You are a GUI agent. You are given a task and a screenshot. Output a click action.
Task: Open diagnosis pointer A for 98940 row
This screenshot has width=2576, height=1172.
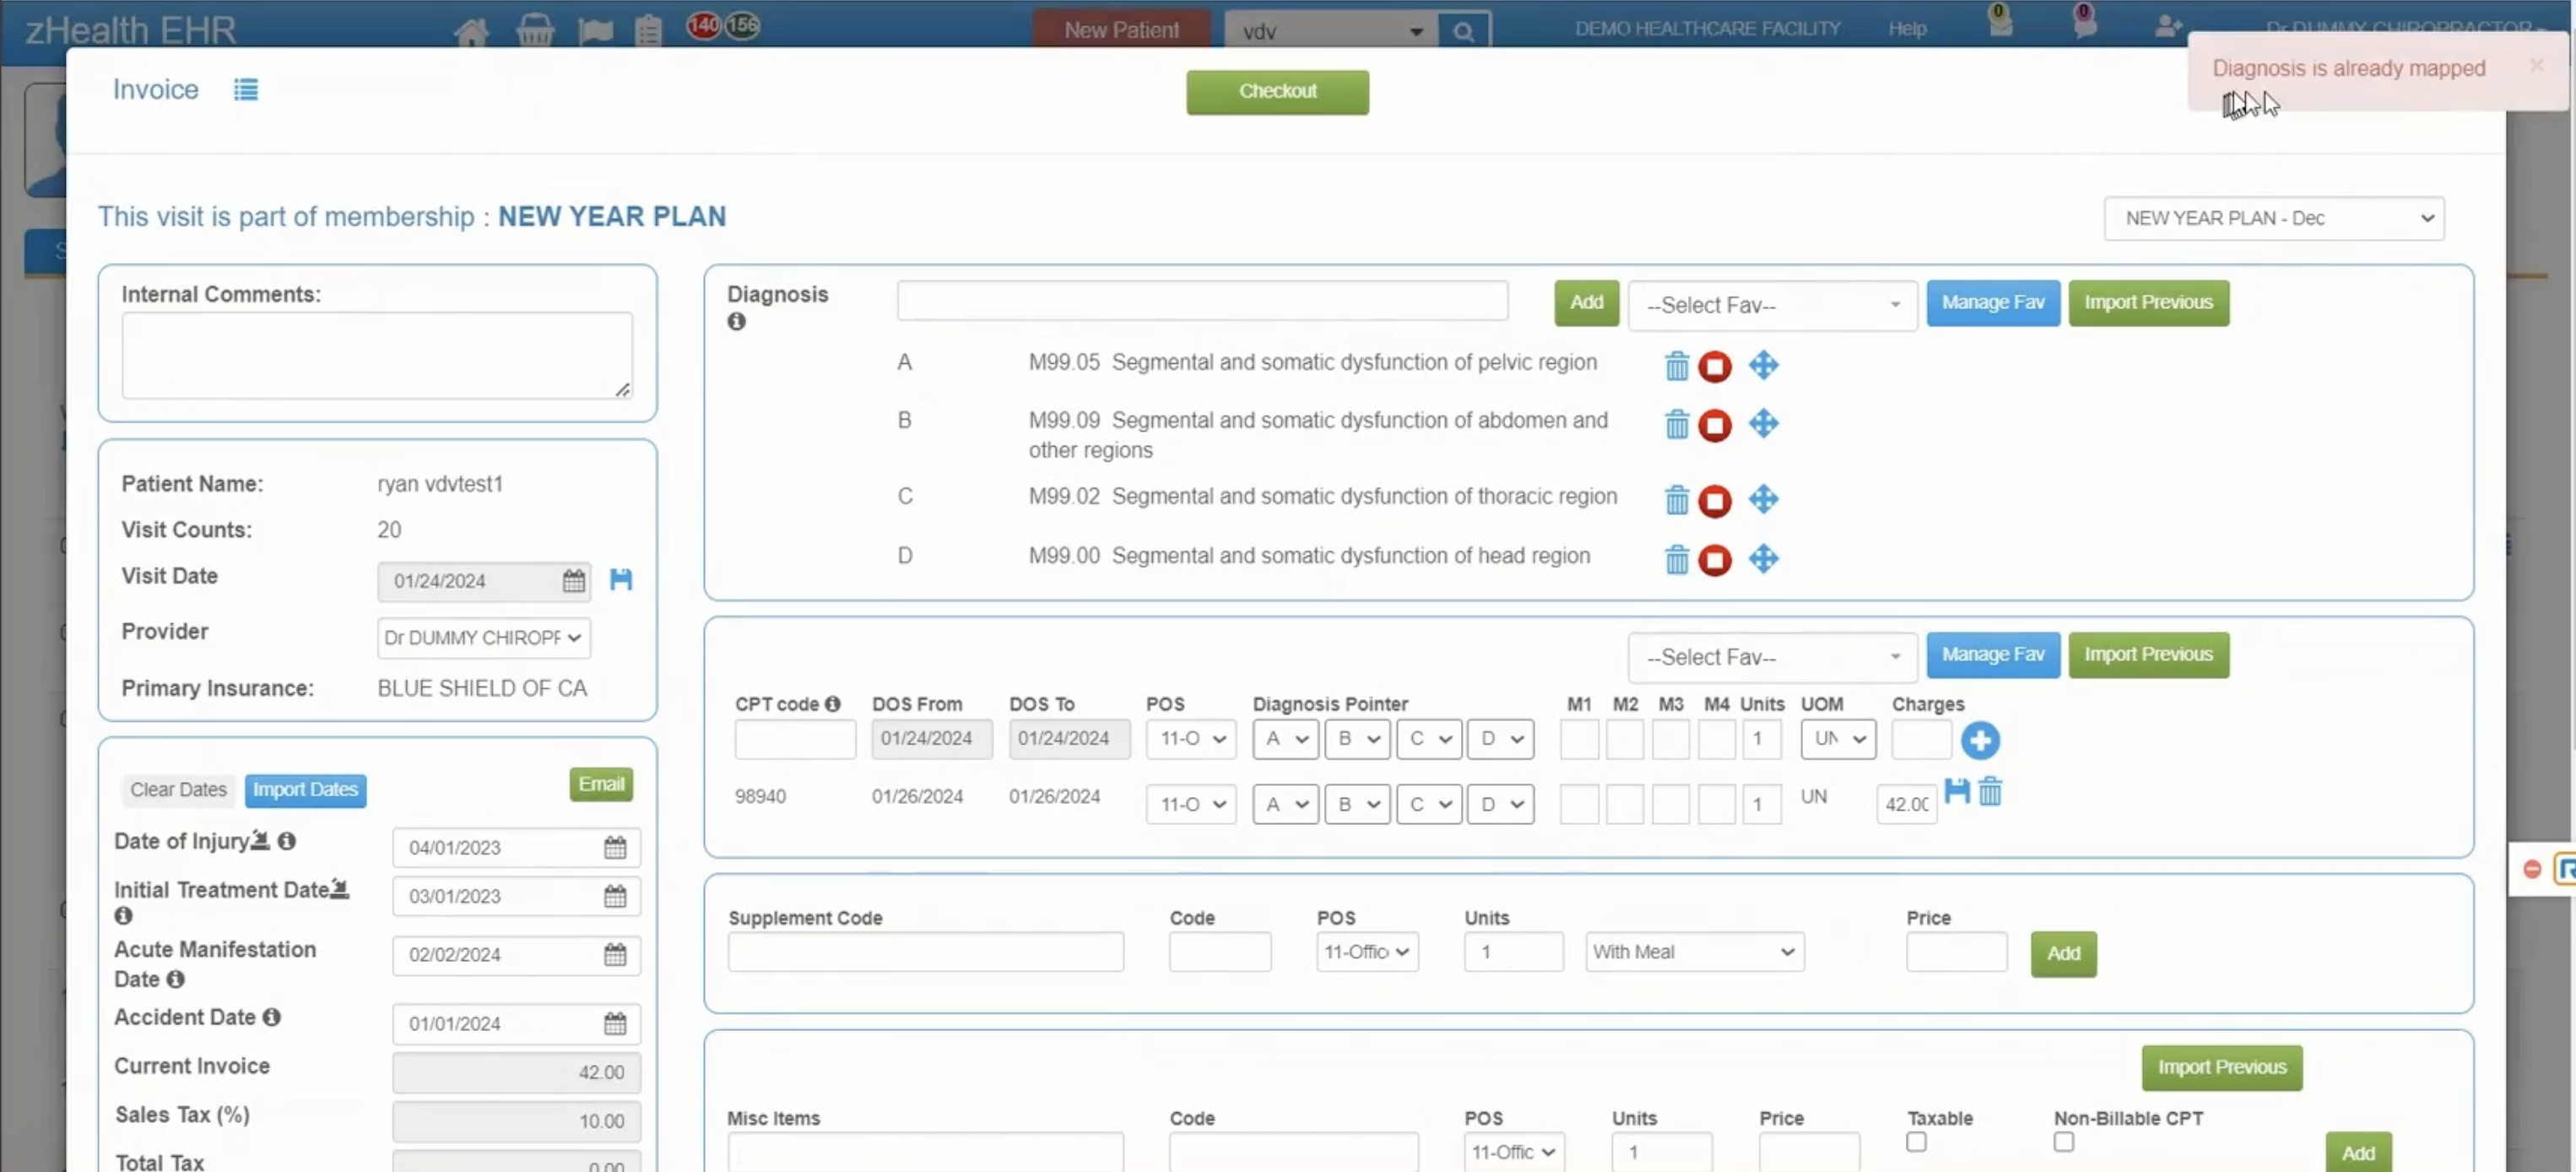[1285, 804]
